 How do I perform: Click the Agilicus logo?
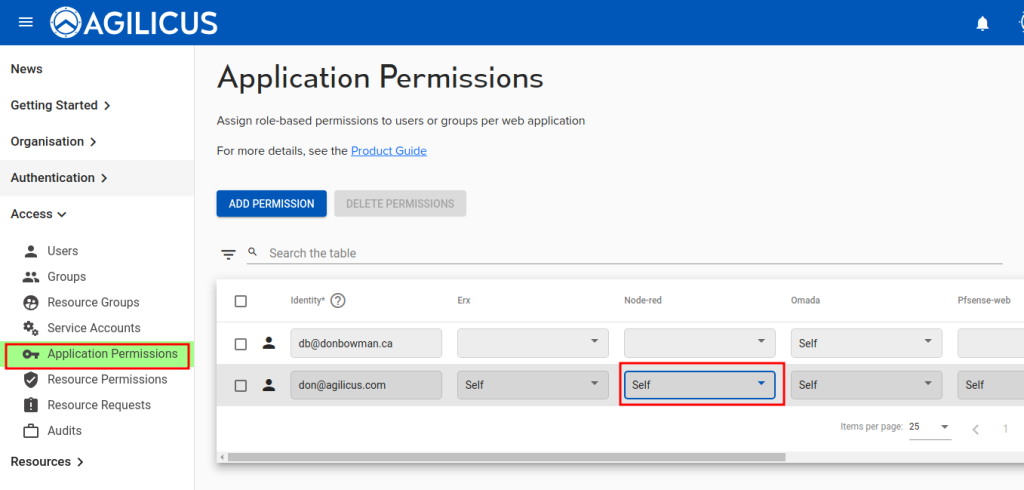click(x=134, y=22)
